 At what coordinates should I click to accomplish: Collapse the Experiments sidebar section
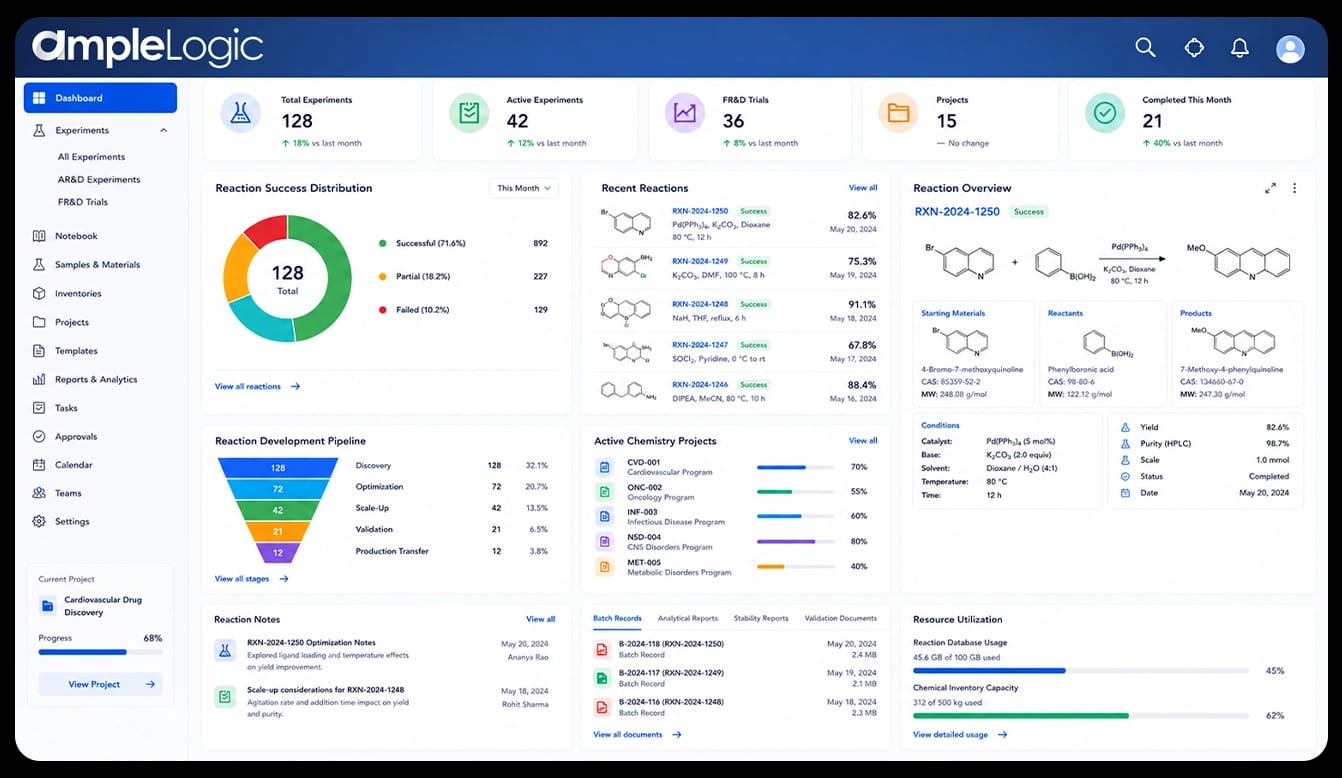point(163,130)
